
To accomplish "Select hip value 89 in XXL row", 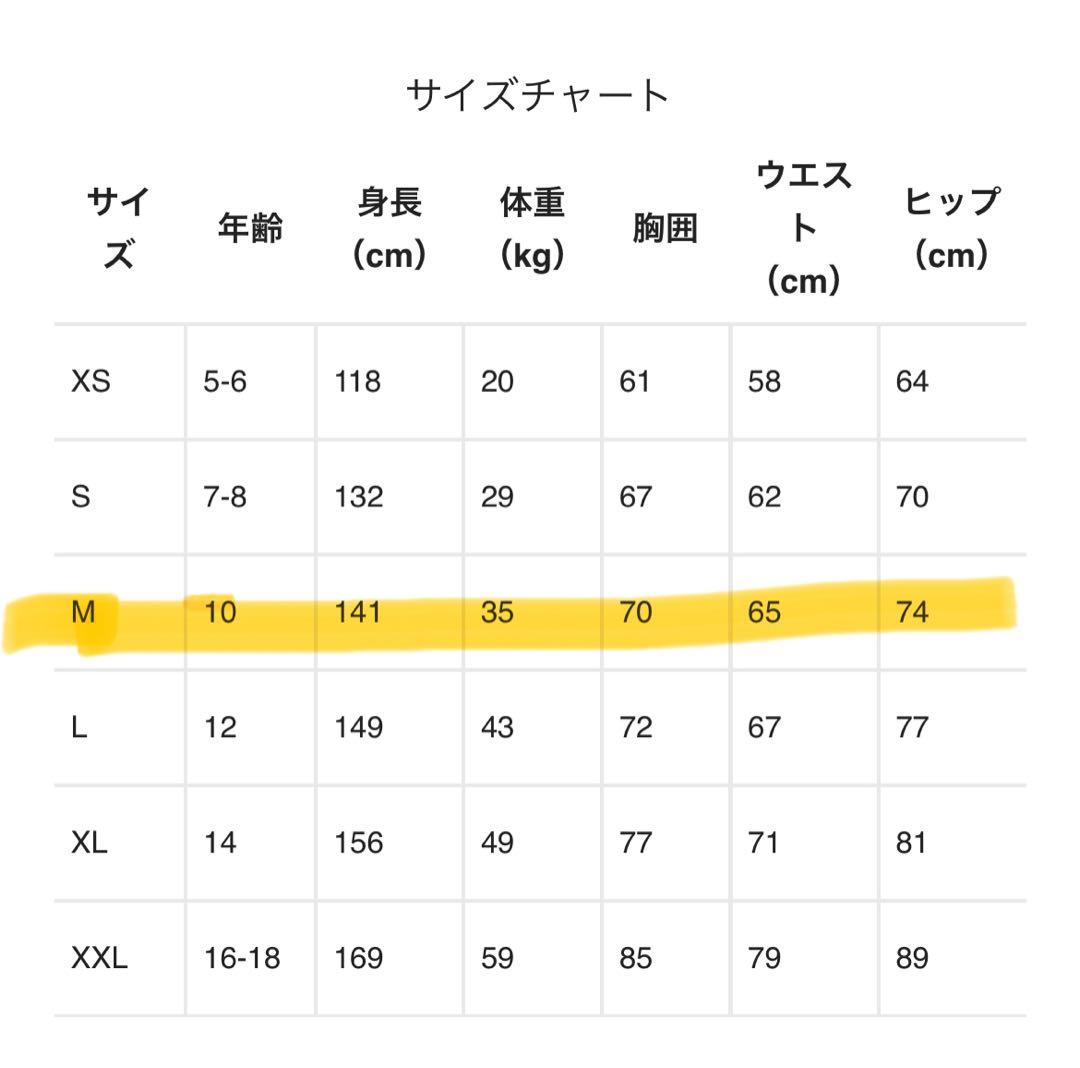I will pos(912,958).
